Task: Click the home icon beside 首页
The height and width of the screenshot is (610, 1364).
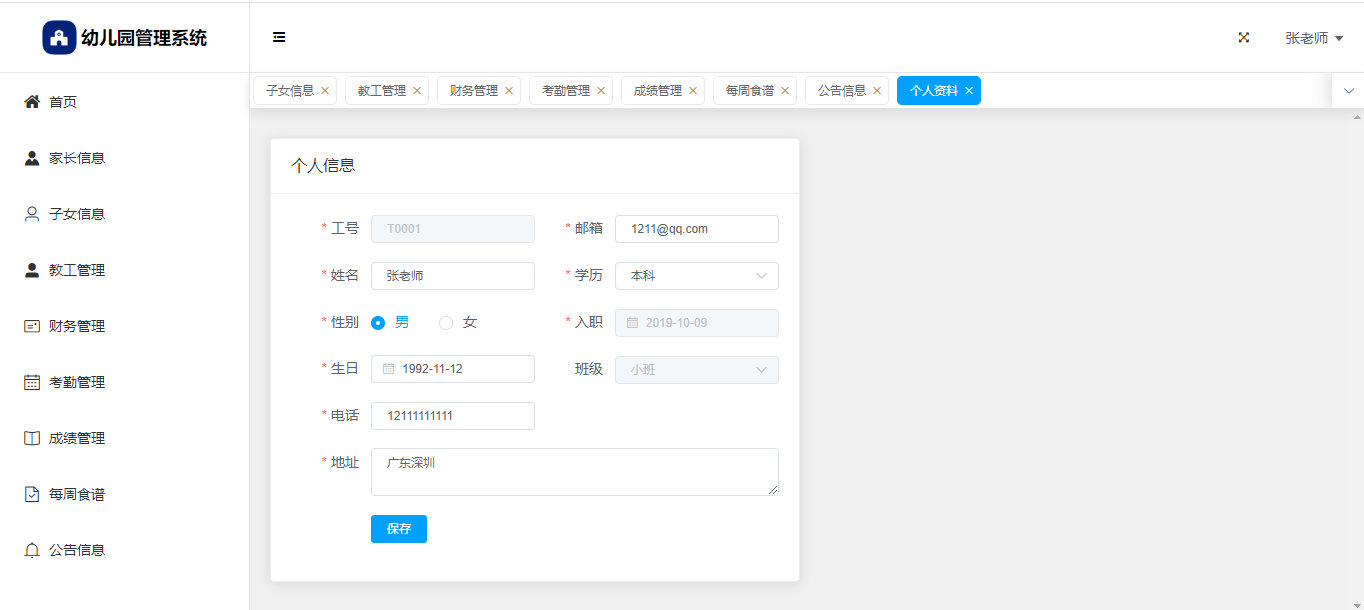Action: [32, 102]
